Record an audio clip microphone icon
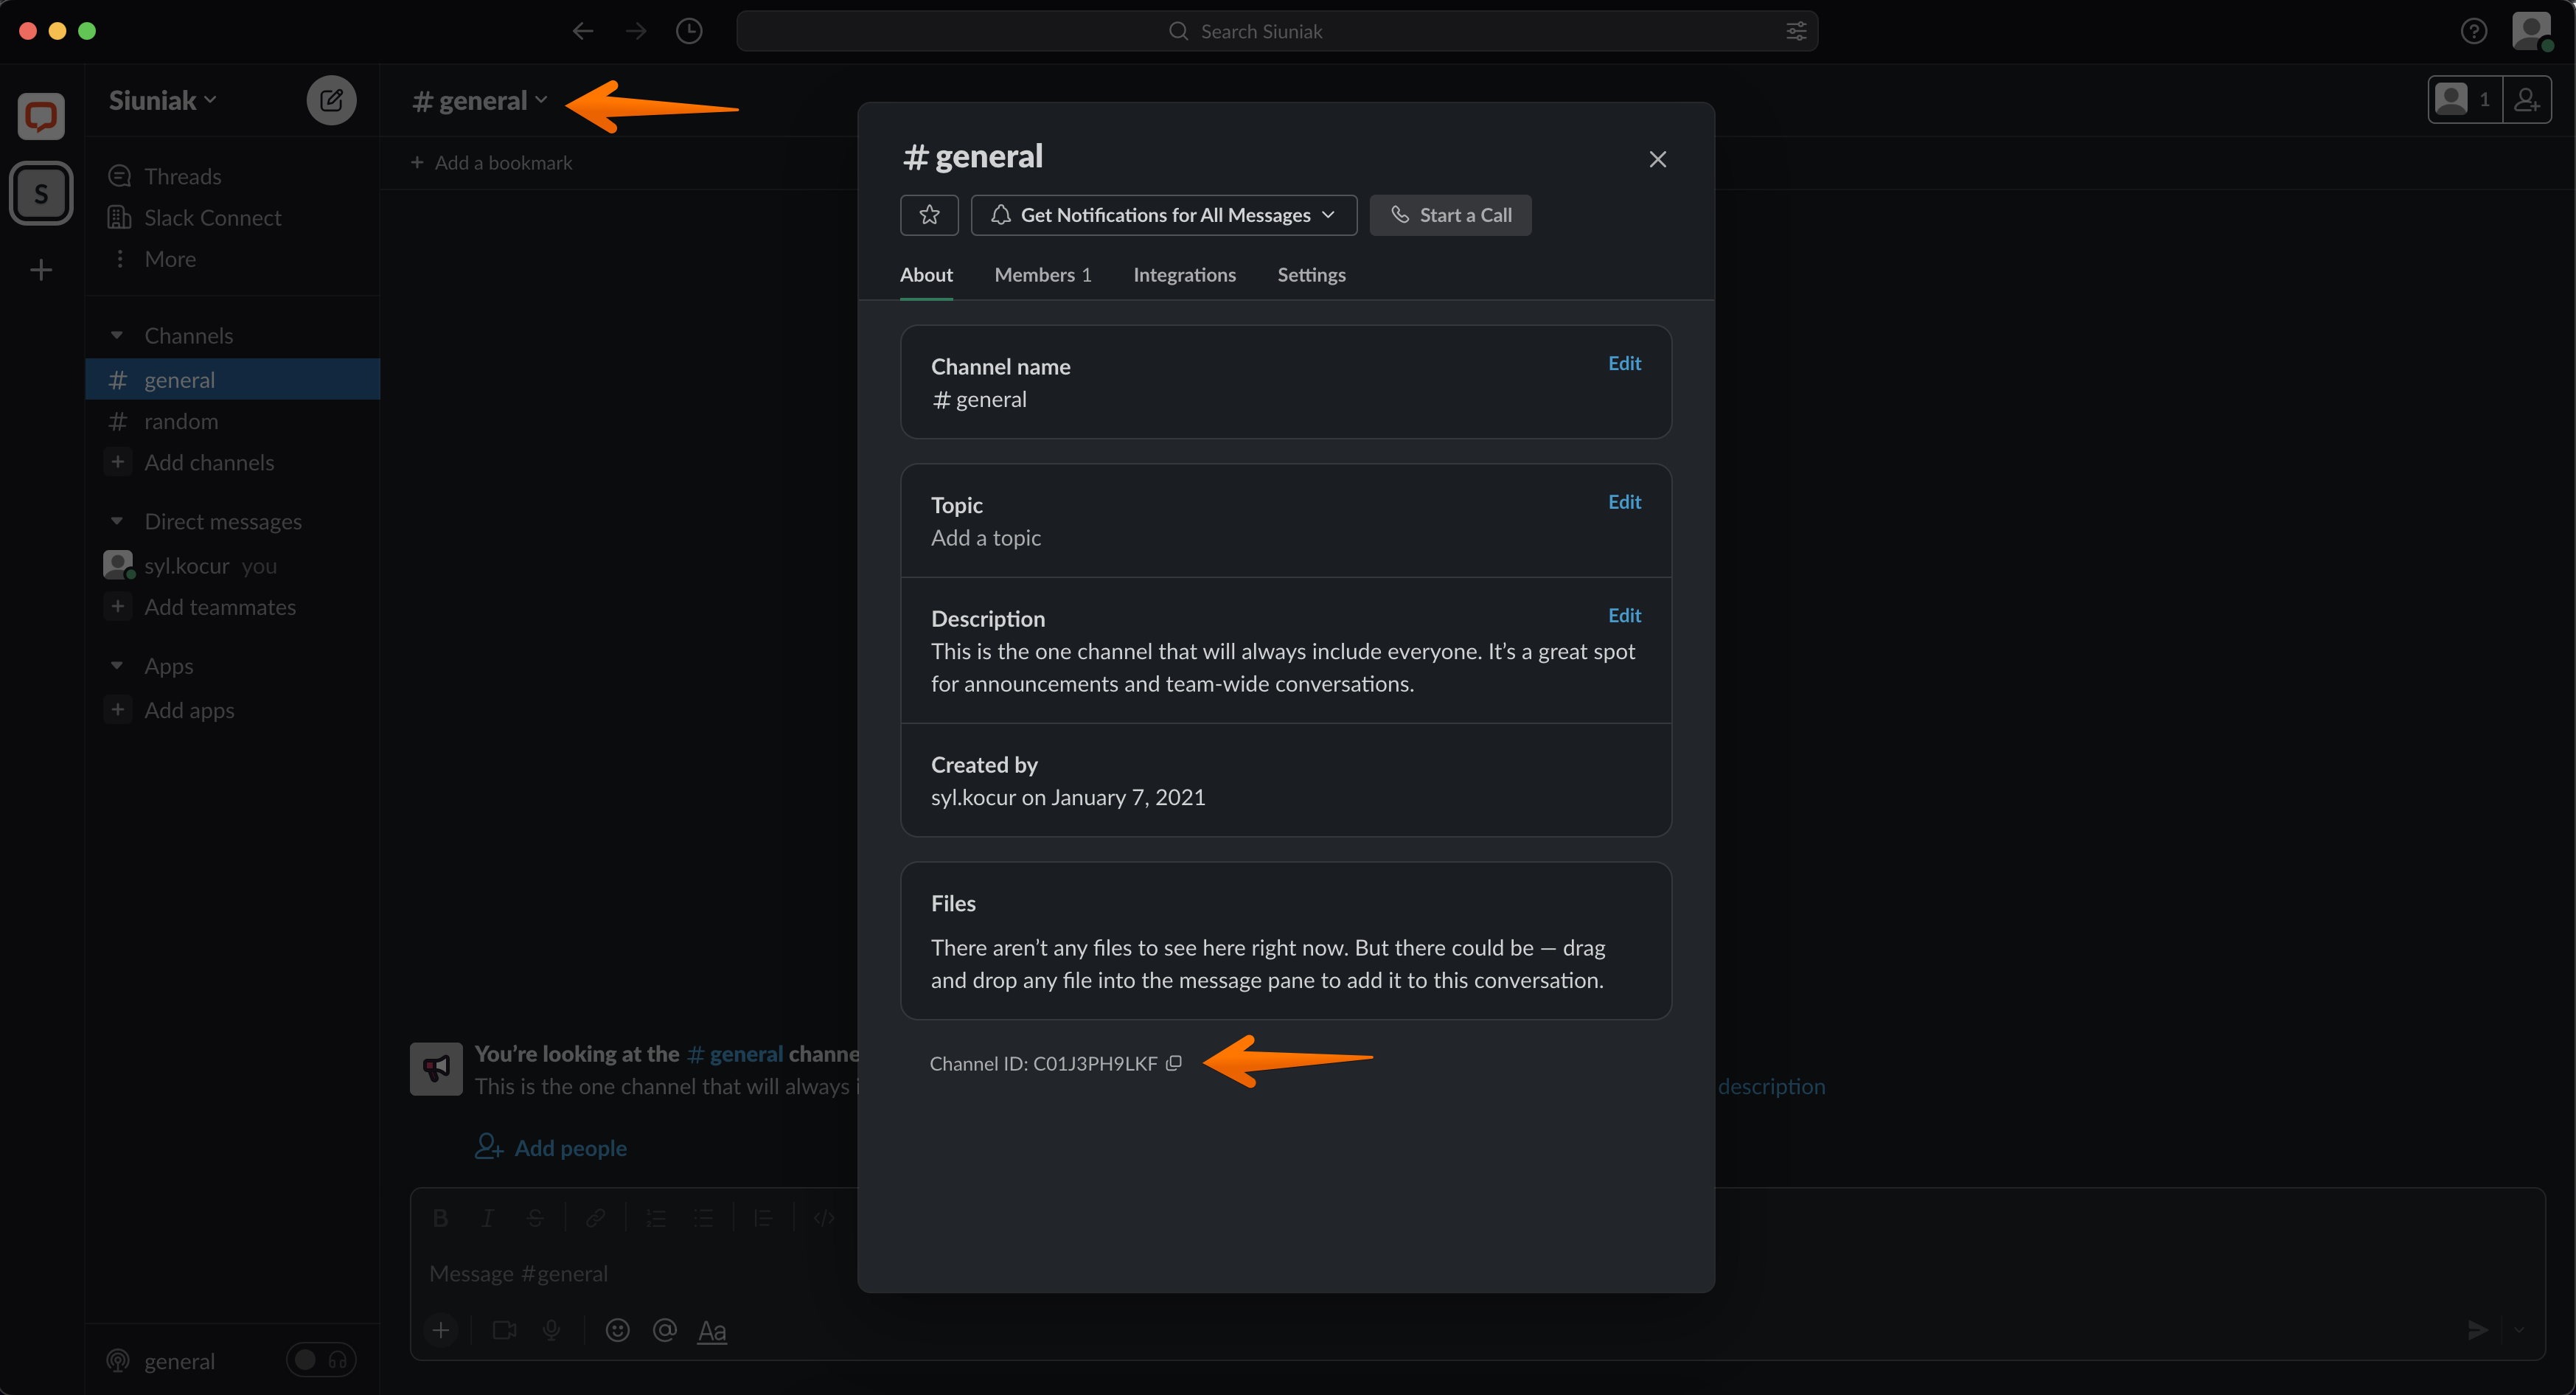 (x=551, y=1330)
